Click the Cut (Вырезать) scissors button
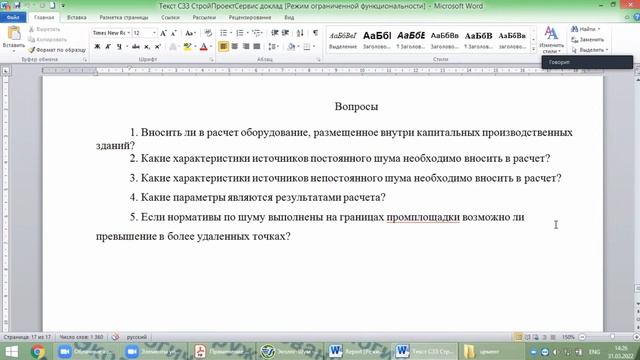Screen dimensions: 640x360 pyautogui.click(x=44, y=29)
